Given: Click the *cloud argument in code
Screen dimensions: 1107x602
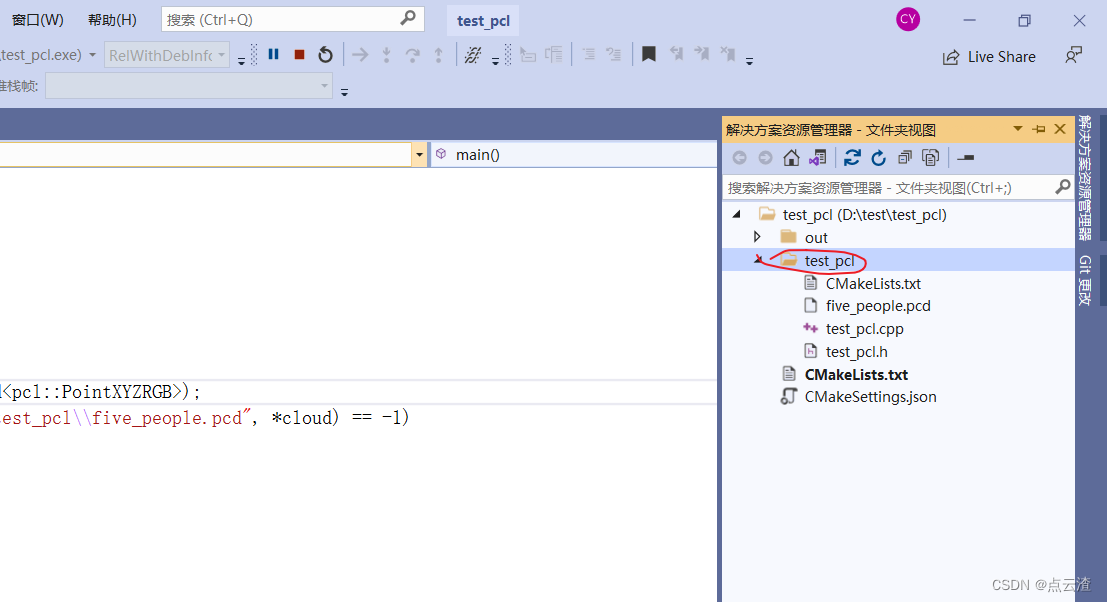Looking at the screenshot, I should (301, 418).
